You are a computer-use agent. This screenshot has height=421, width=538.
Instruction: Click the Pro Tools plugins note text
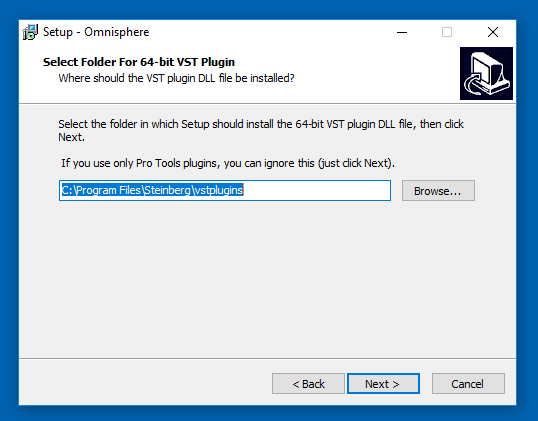(228, 163)
